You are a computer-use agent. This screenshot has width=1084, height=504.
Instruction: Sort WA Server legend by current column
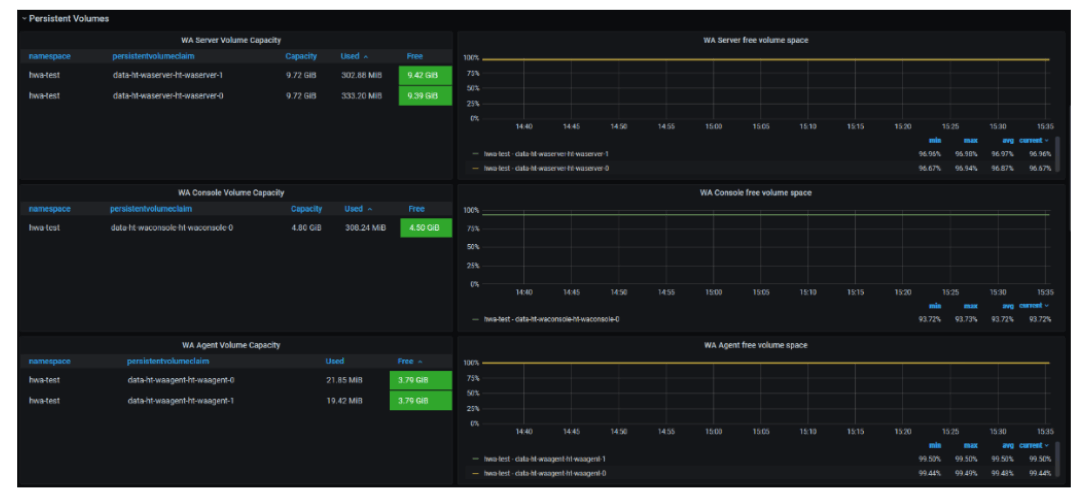click(1035, 140)
